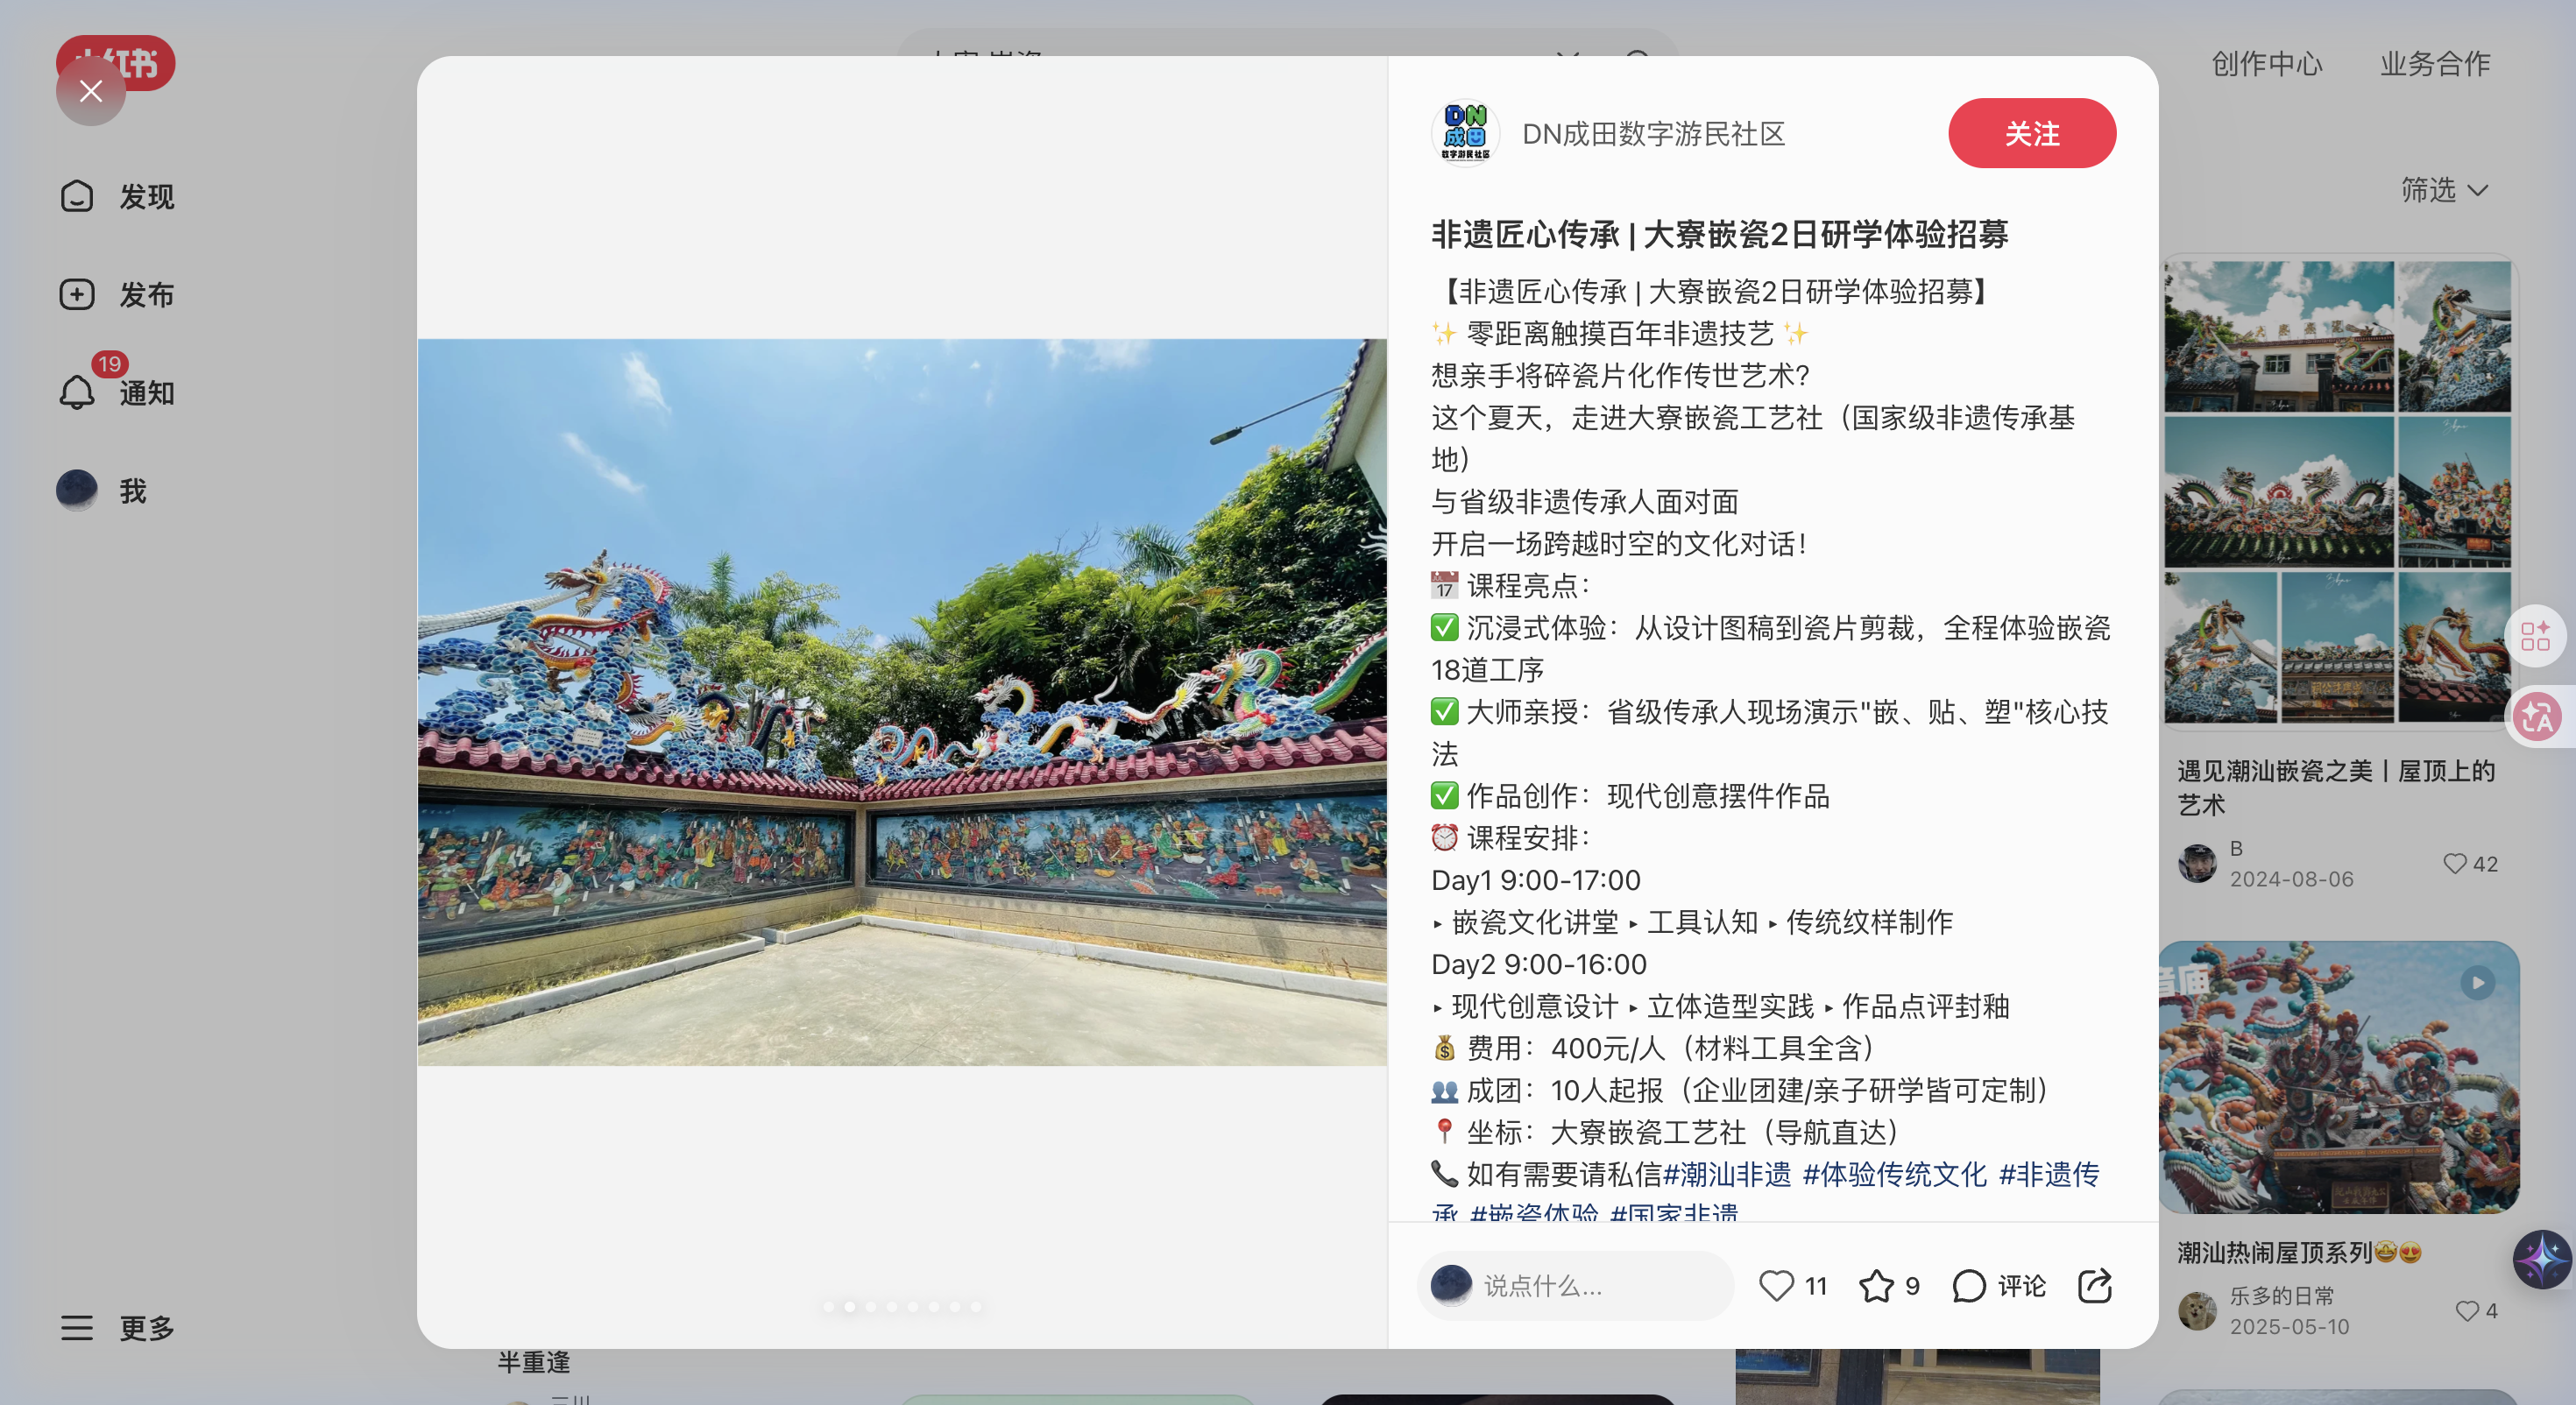
Task: Like the 遇见潮汕嵌瓷之美 card heart
Action: (x=2455, y=863)
